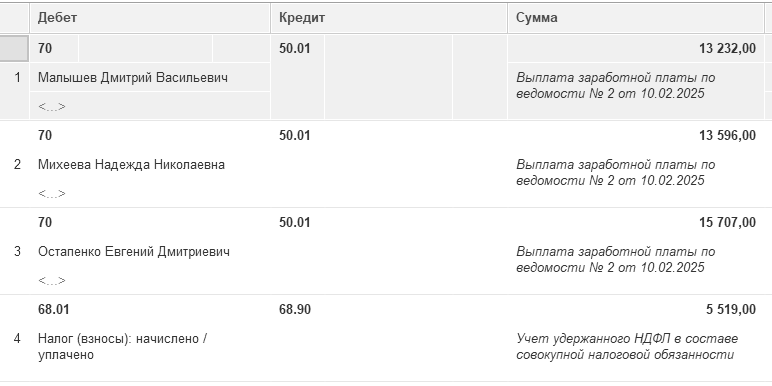The image size is (772, 386).
Task: Select credit account 50.01 in row 2
Action: click(295, 135)
